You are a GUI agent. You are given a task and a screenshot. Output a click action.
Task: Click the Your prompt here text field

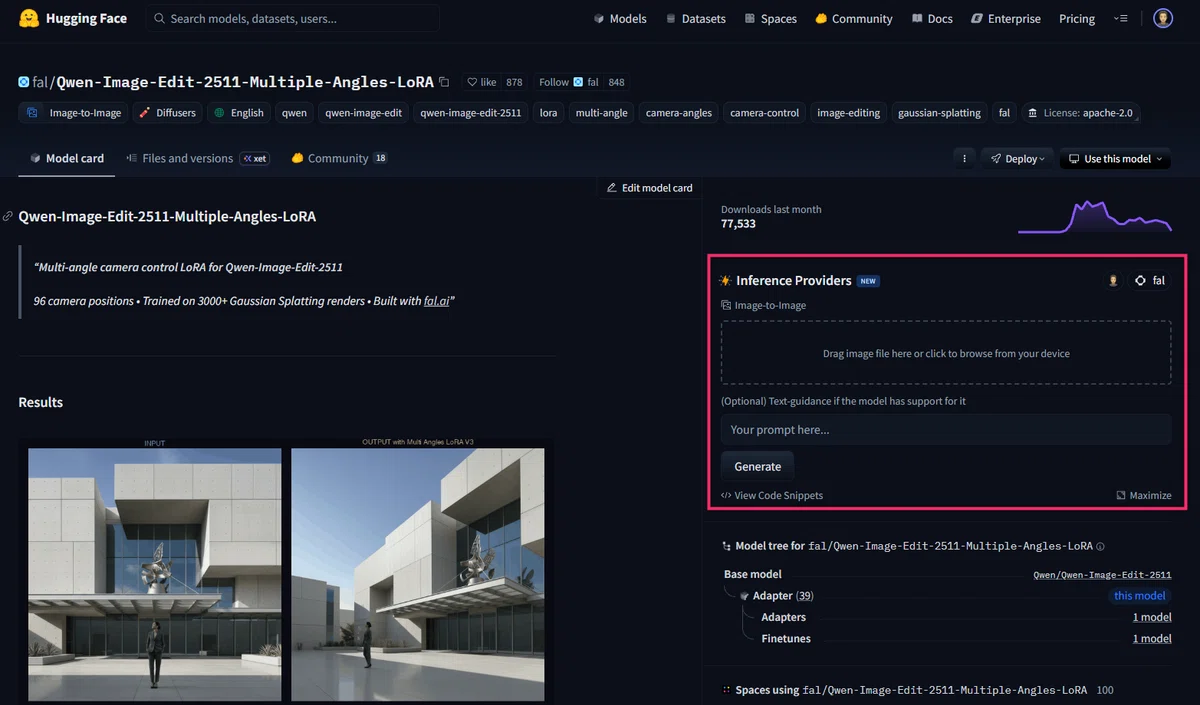pos(946,429)
